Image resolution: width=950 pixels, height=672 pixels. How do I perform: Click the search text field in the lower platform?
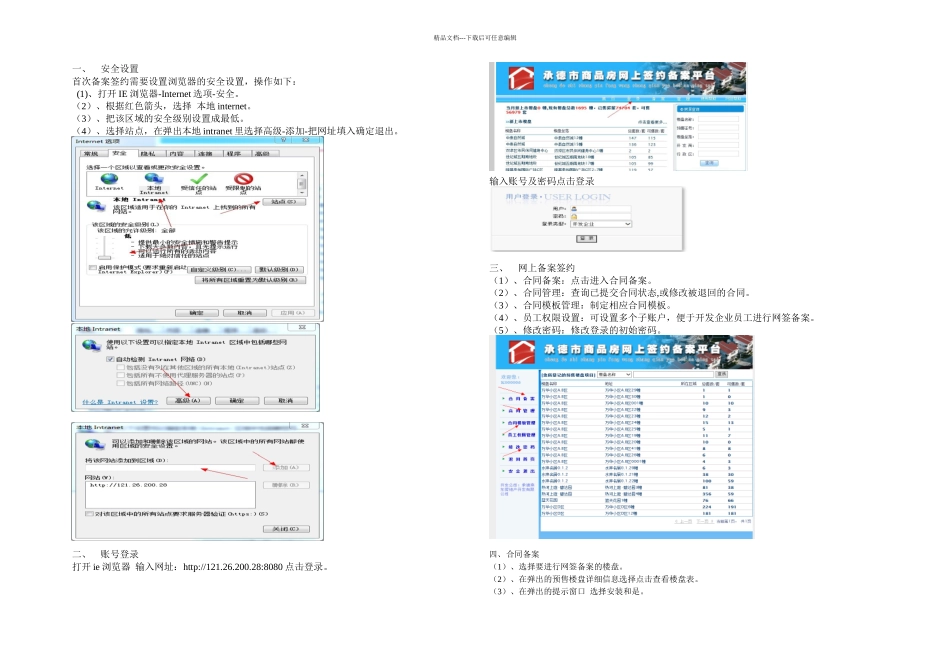point(673,374)
